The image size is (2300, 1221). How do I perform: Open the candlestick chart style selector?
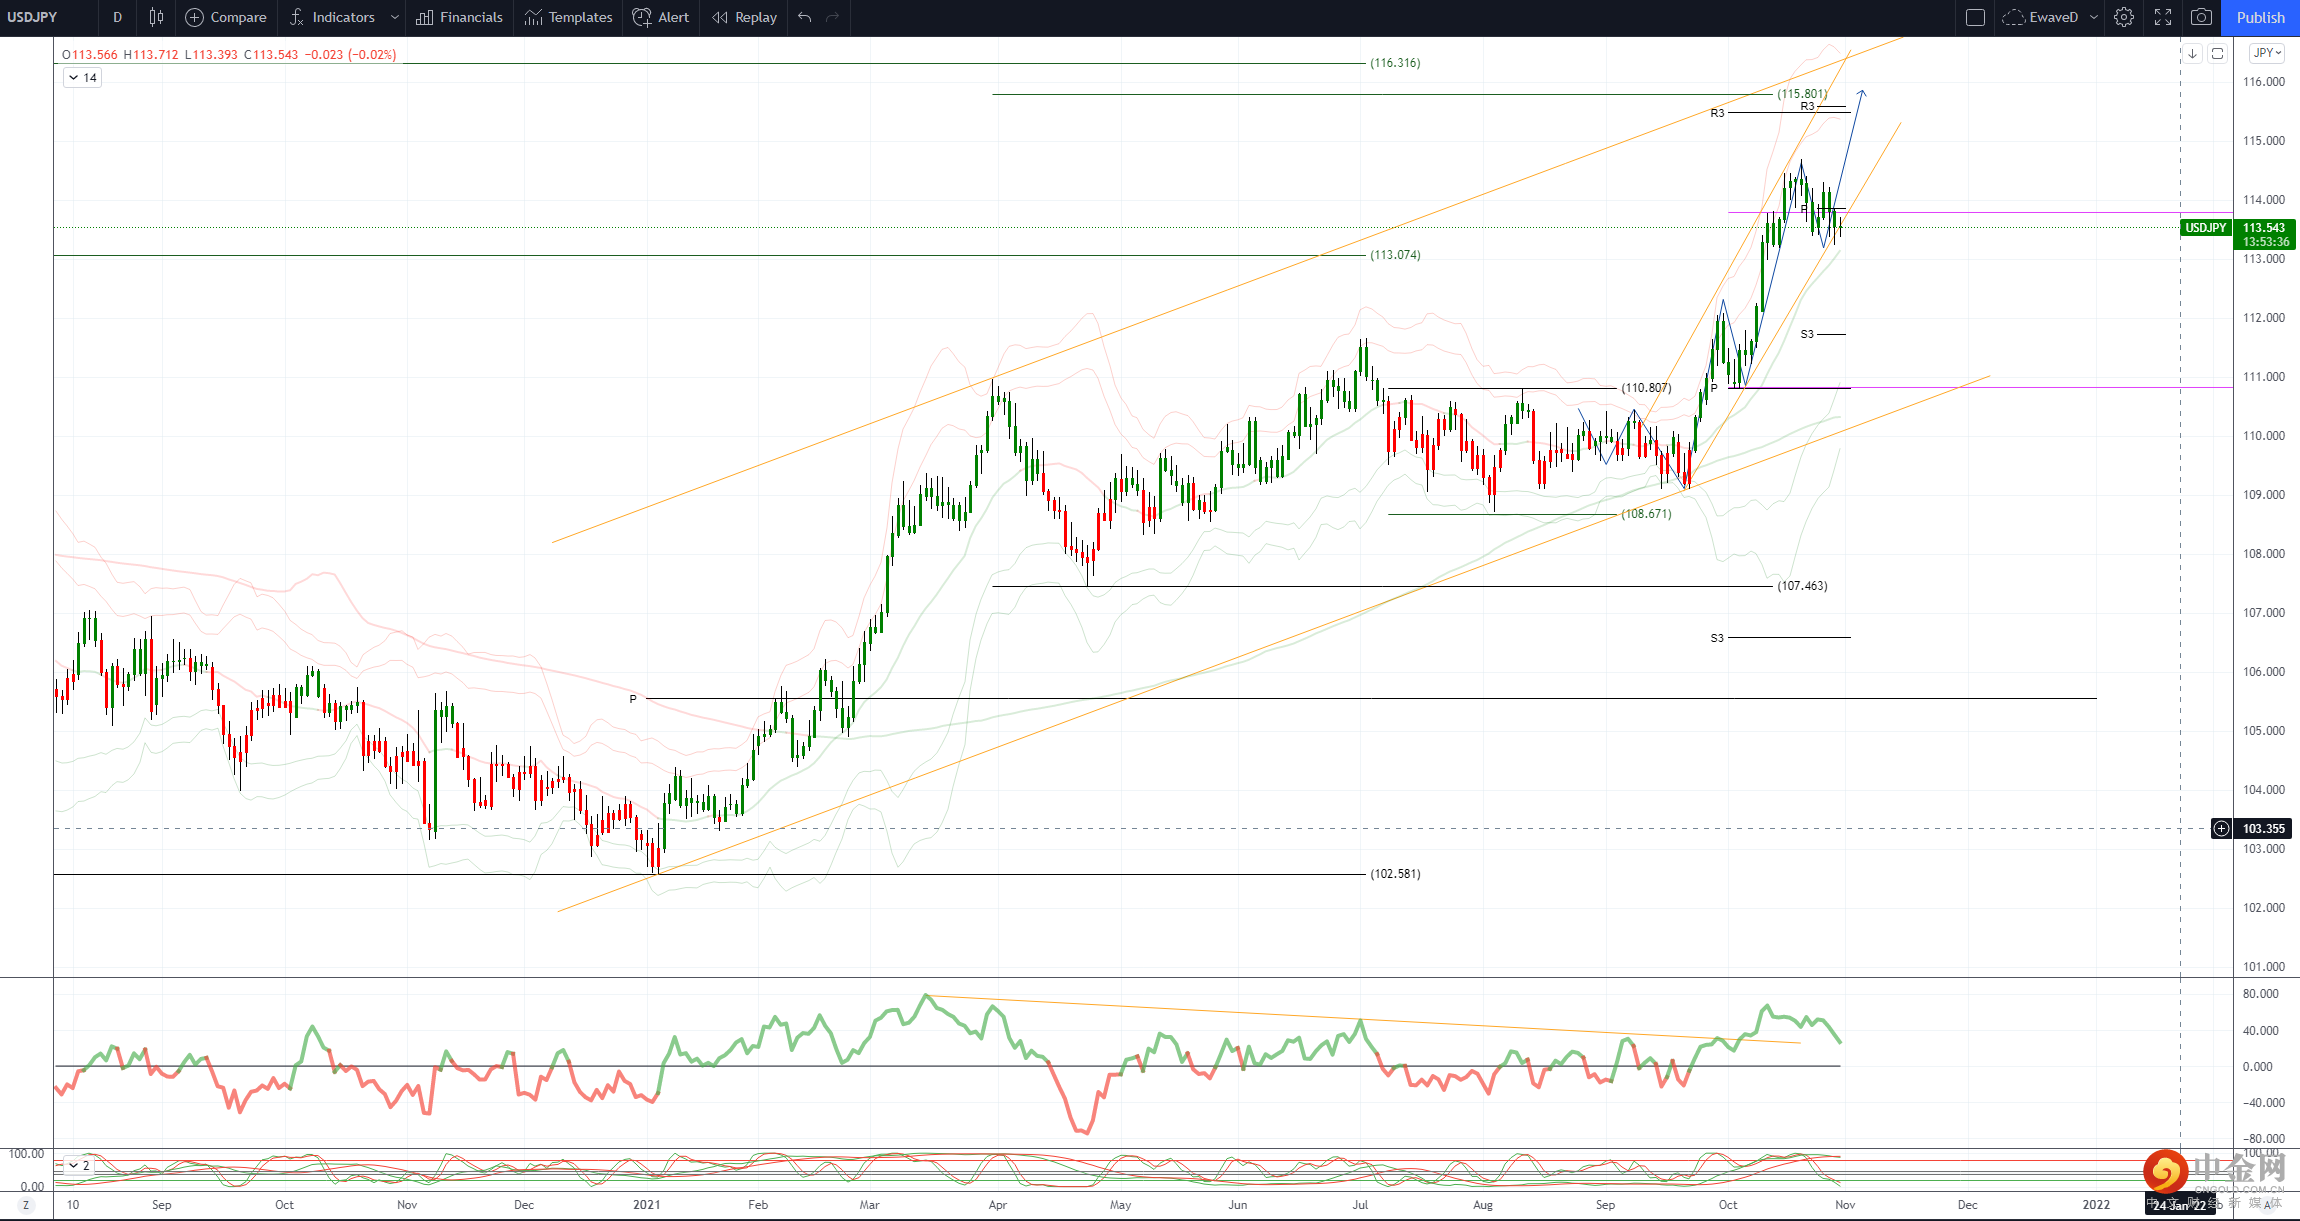(x=156, y=17)
